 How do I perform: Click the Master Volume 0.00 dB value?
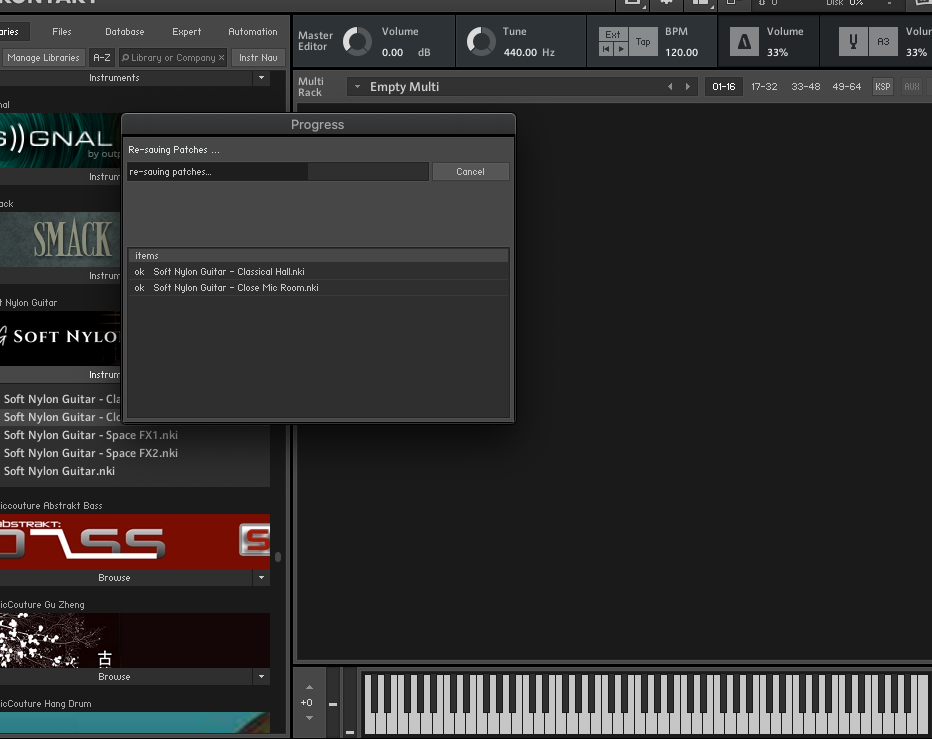(406, 52)
